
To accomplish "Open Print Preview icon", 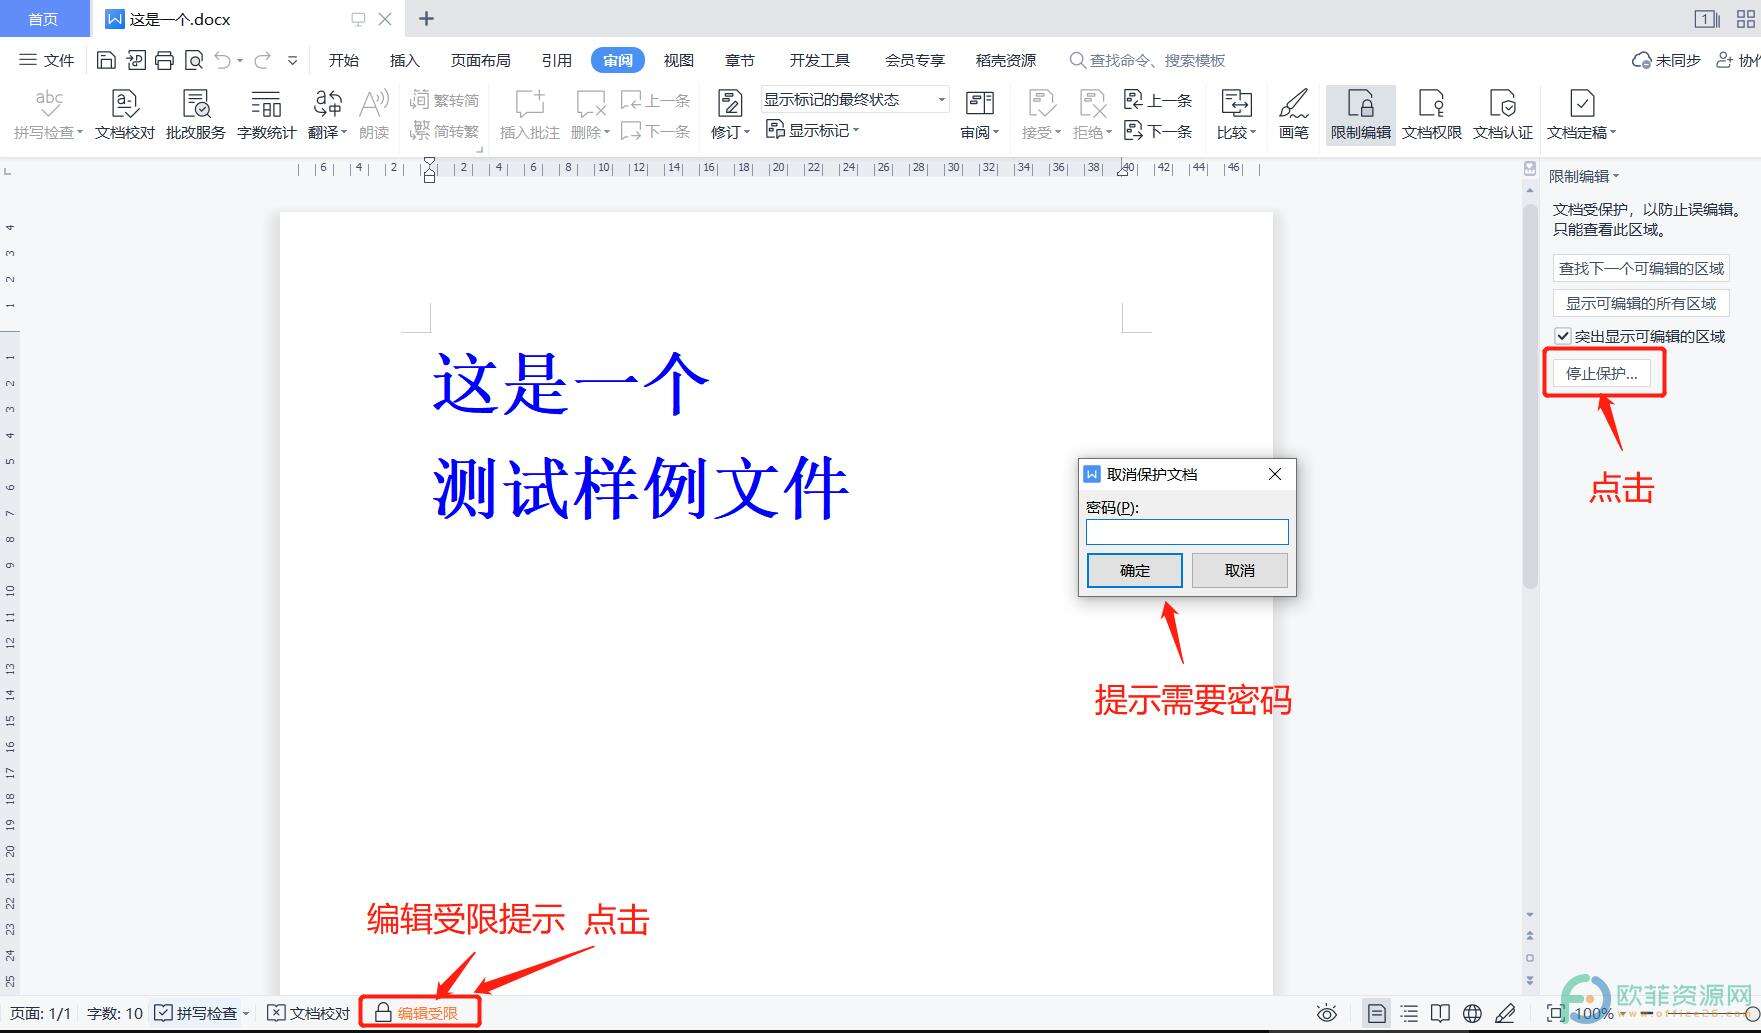I will (194, 60).
